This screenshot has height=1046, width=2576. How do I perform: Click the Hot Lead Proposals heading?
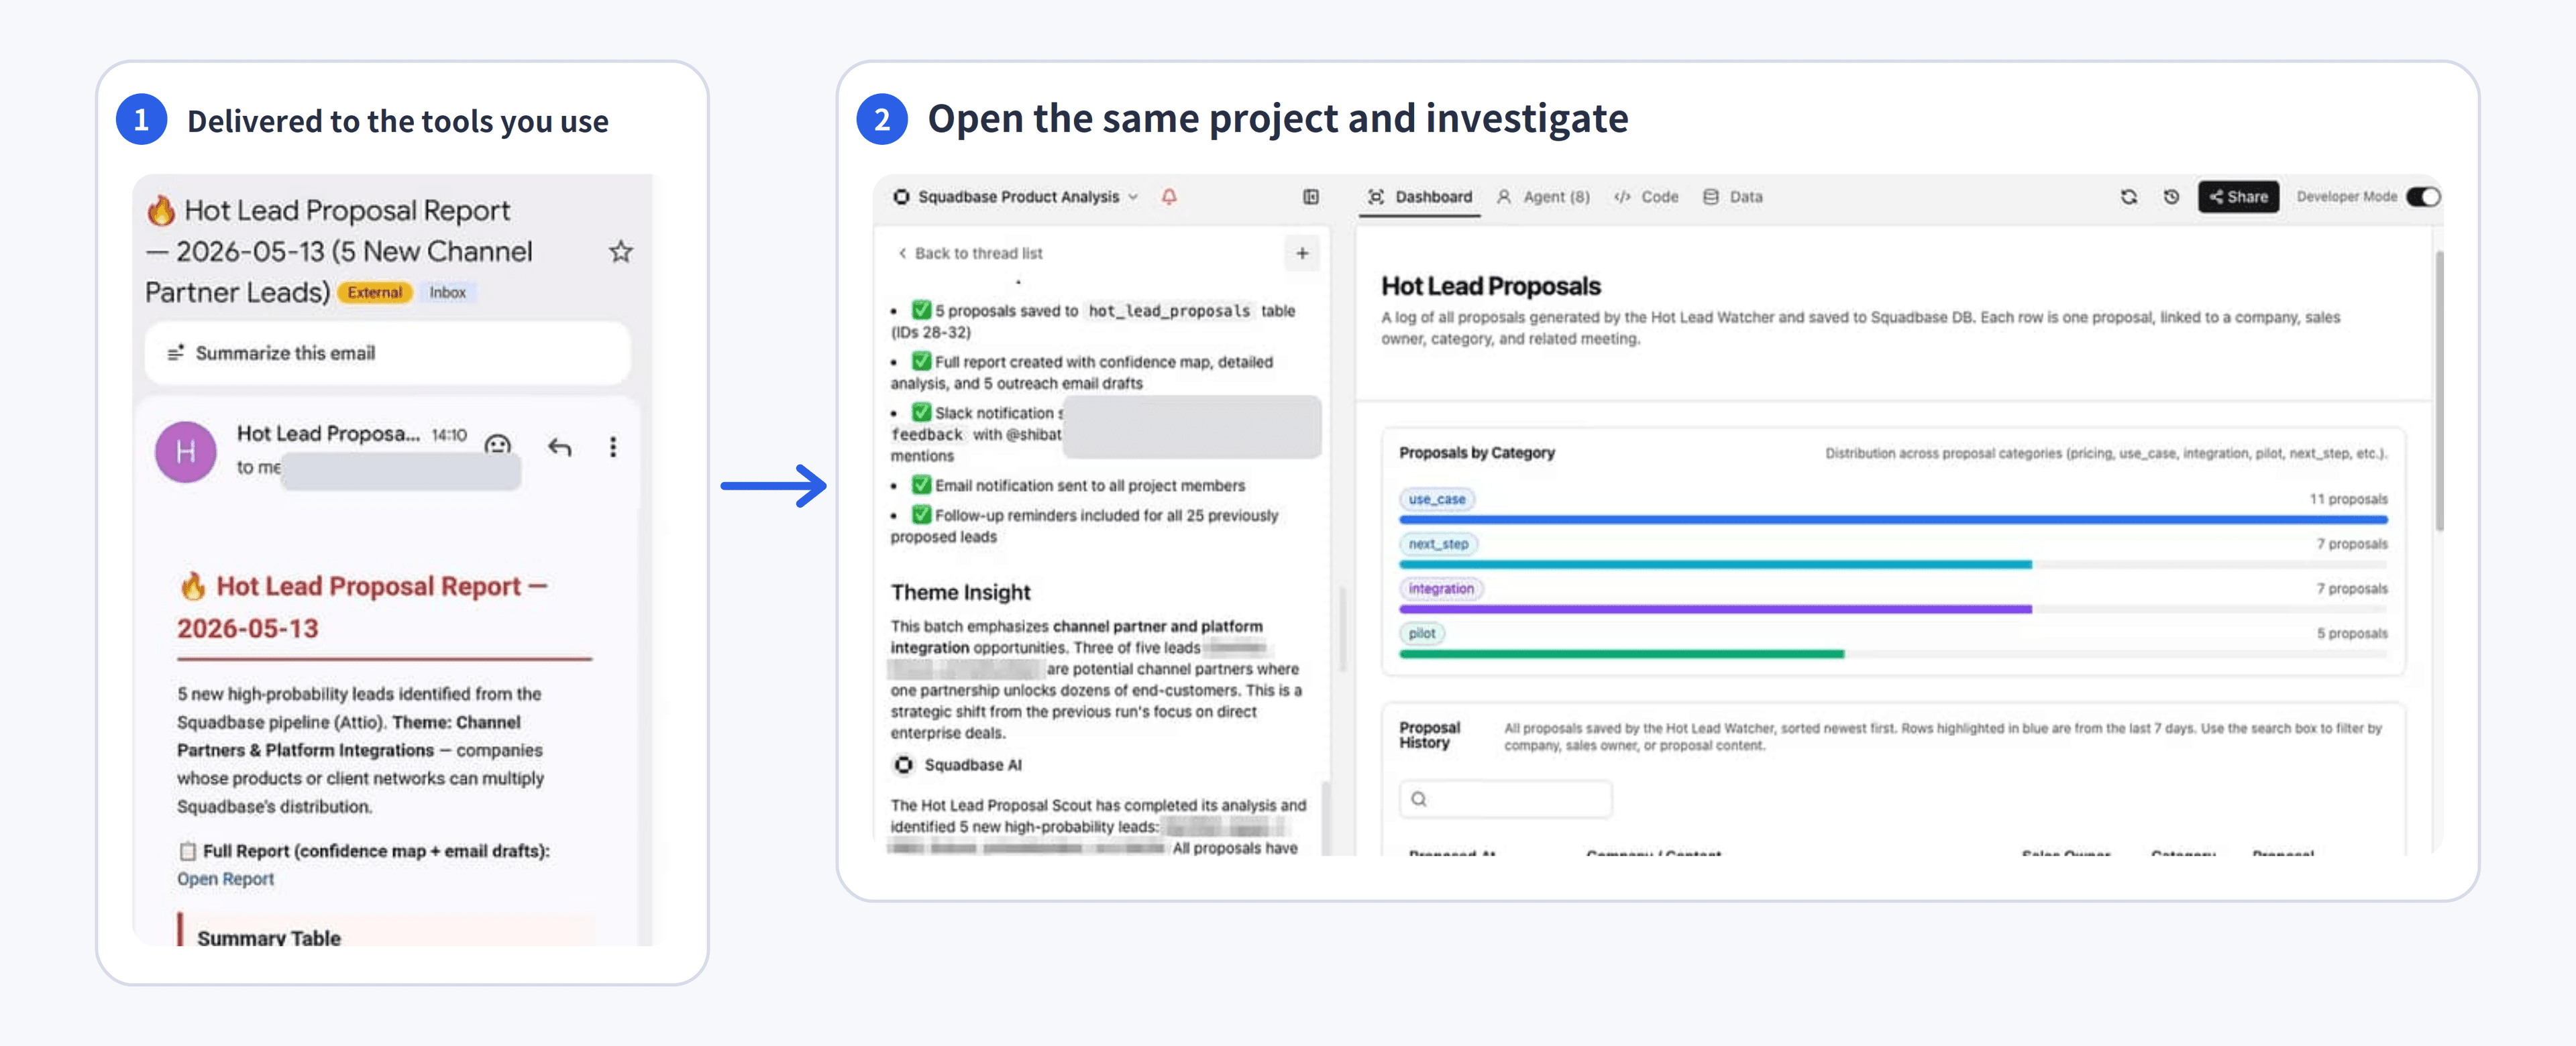(x=1491, y=286)
